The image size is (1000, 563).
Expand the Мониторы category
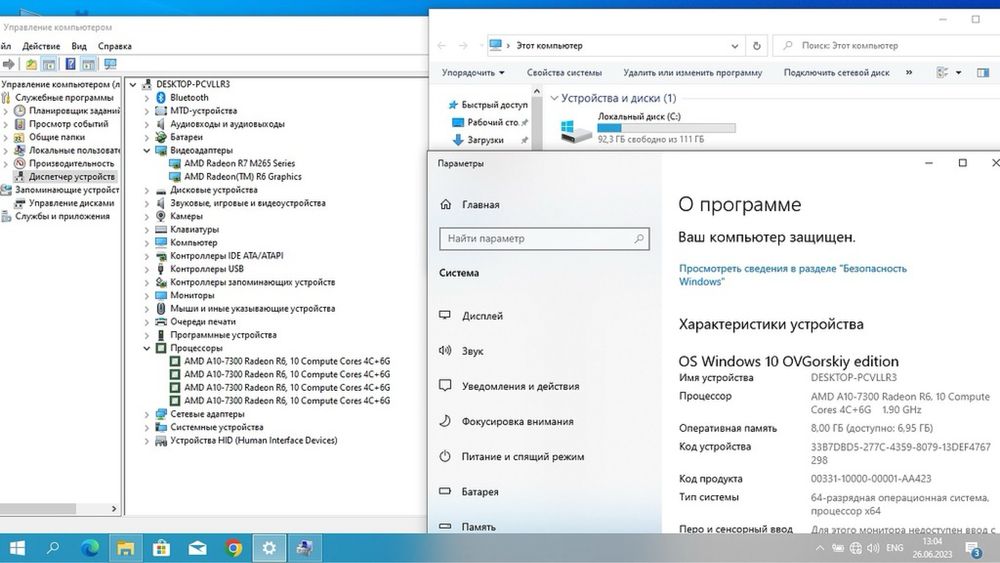[x=147, y=295]
